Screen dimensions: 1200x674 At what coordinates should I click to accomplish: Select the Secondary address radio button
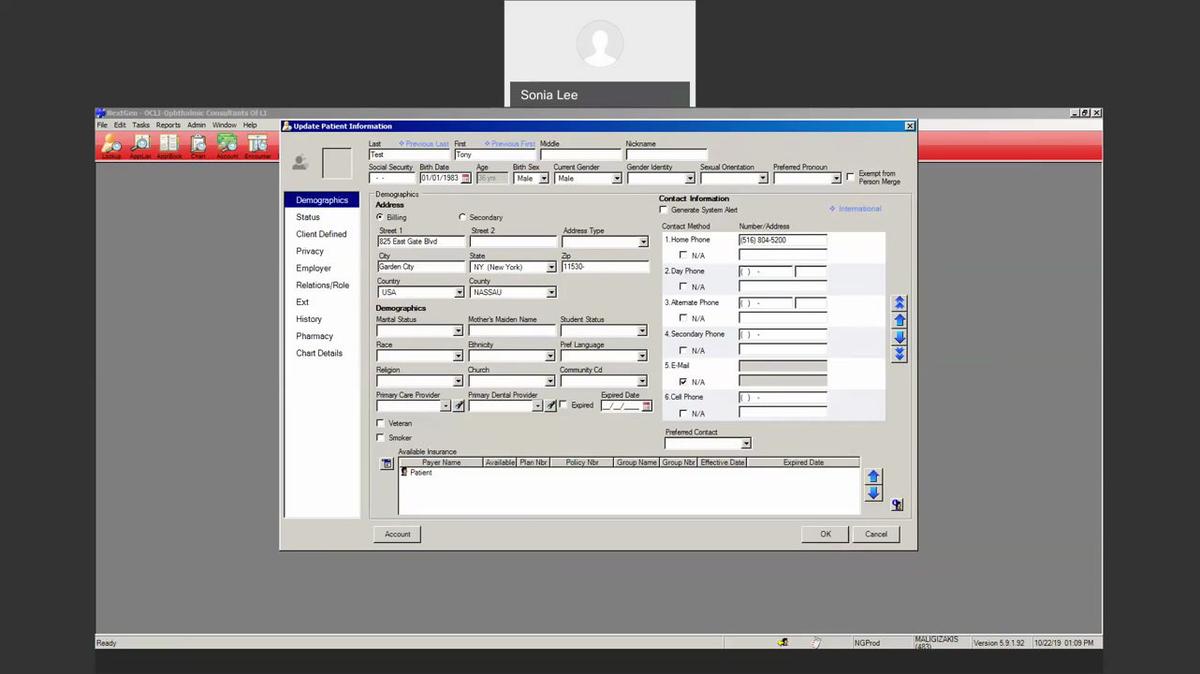[462, 217]
